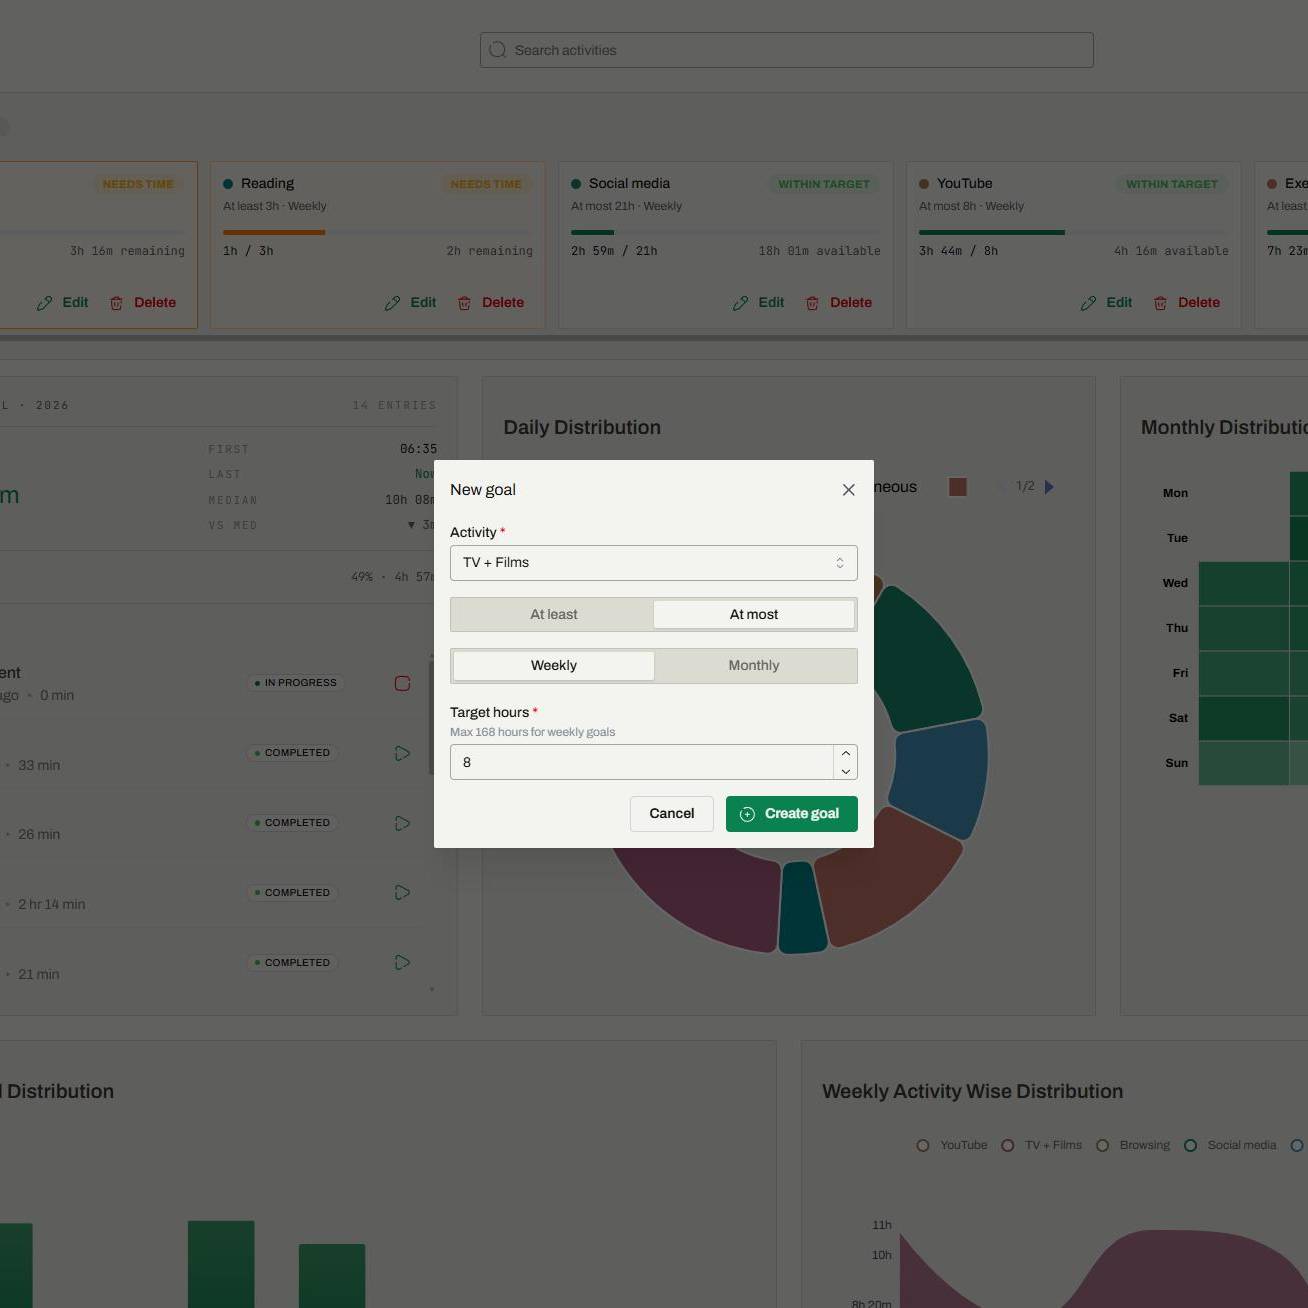Click the horizontal scrollbar under goal cards
The height and width of the screenshot is (1308, 1308).
pos(654,339)
